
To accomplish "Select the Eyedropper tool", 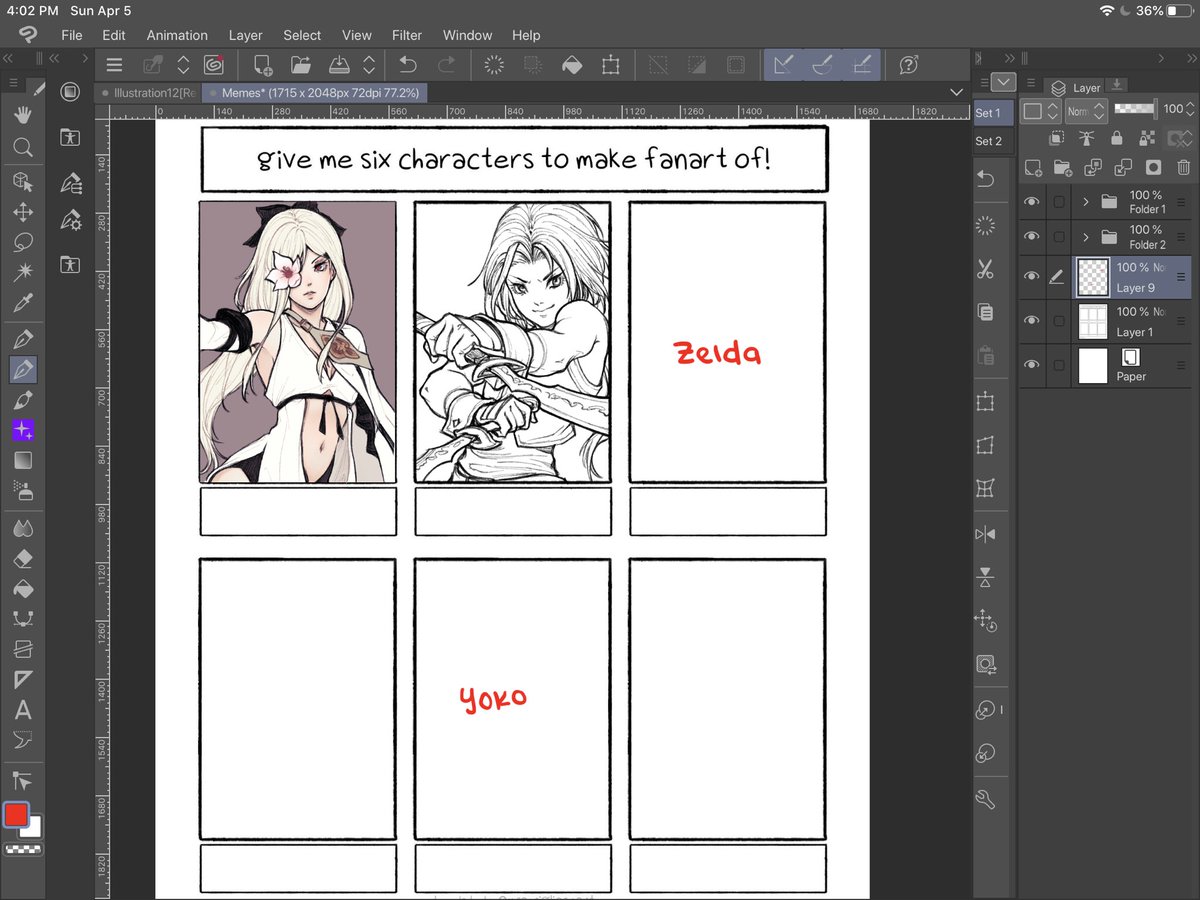I will [x=22, y=301].
